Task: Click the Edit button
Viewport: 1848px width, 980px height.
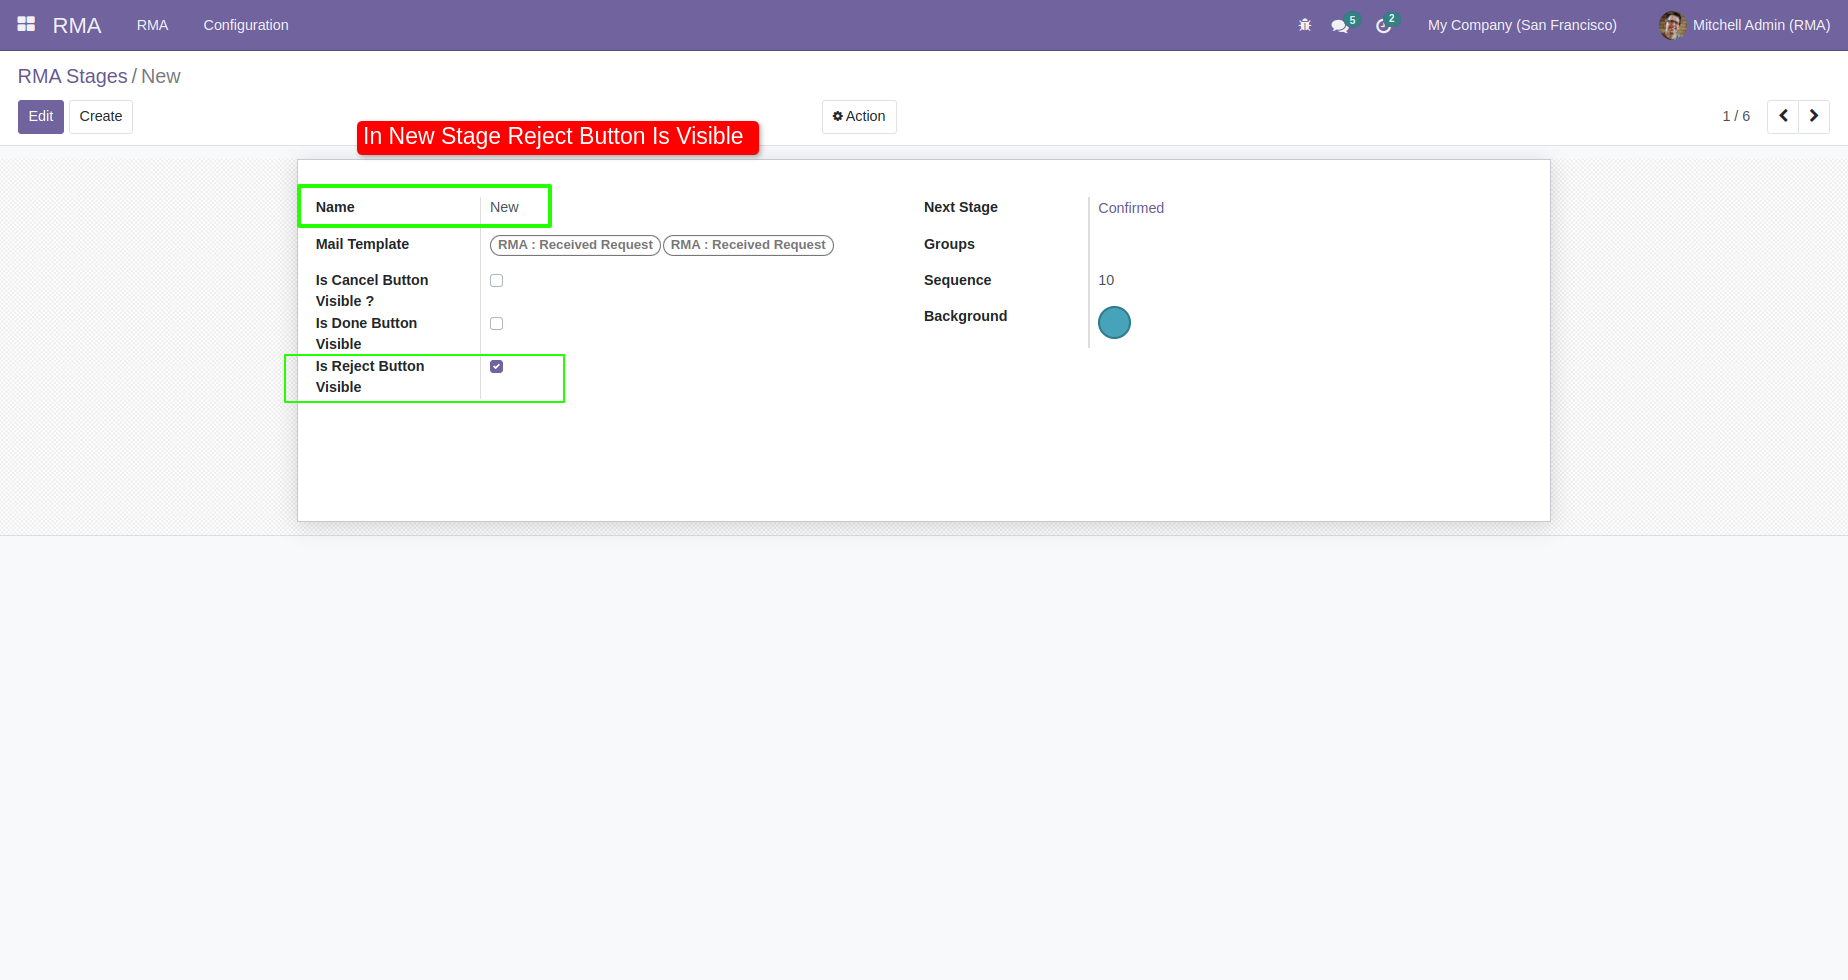Action: pos(41,116)
